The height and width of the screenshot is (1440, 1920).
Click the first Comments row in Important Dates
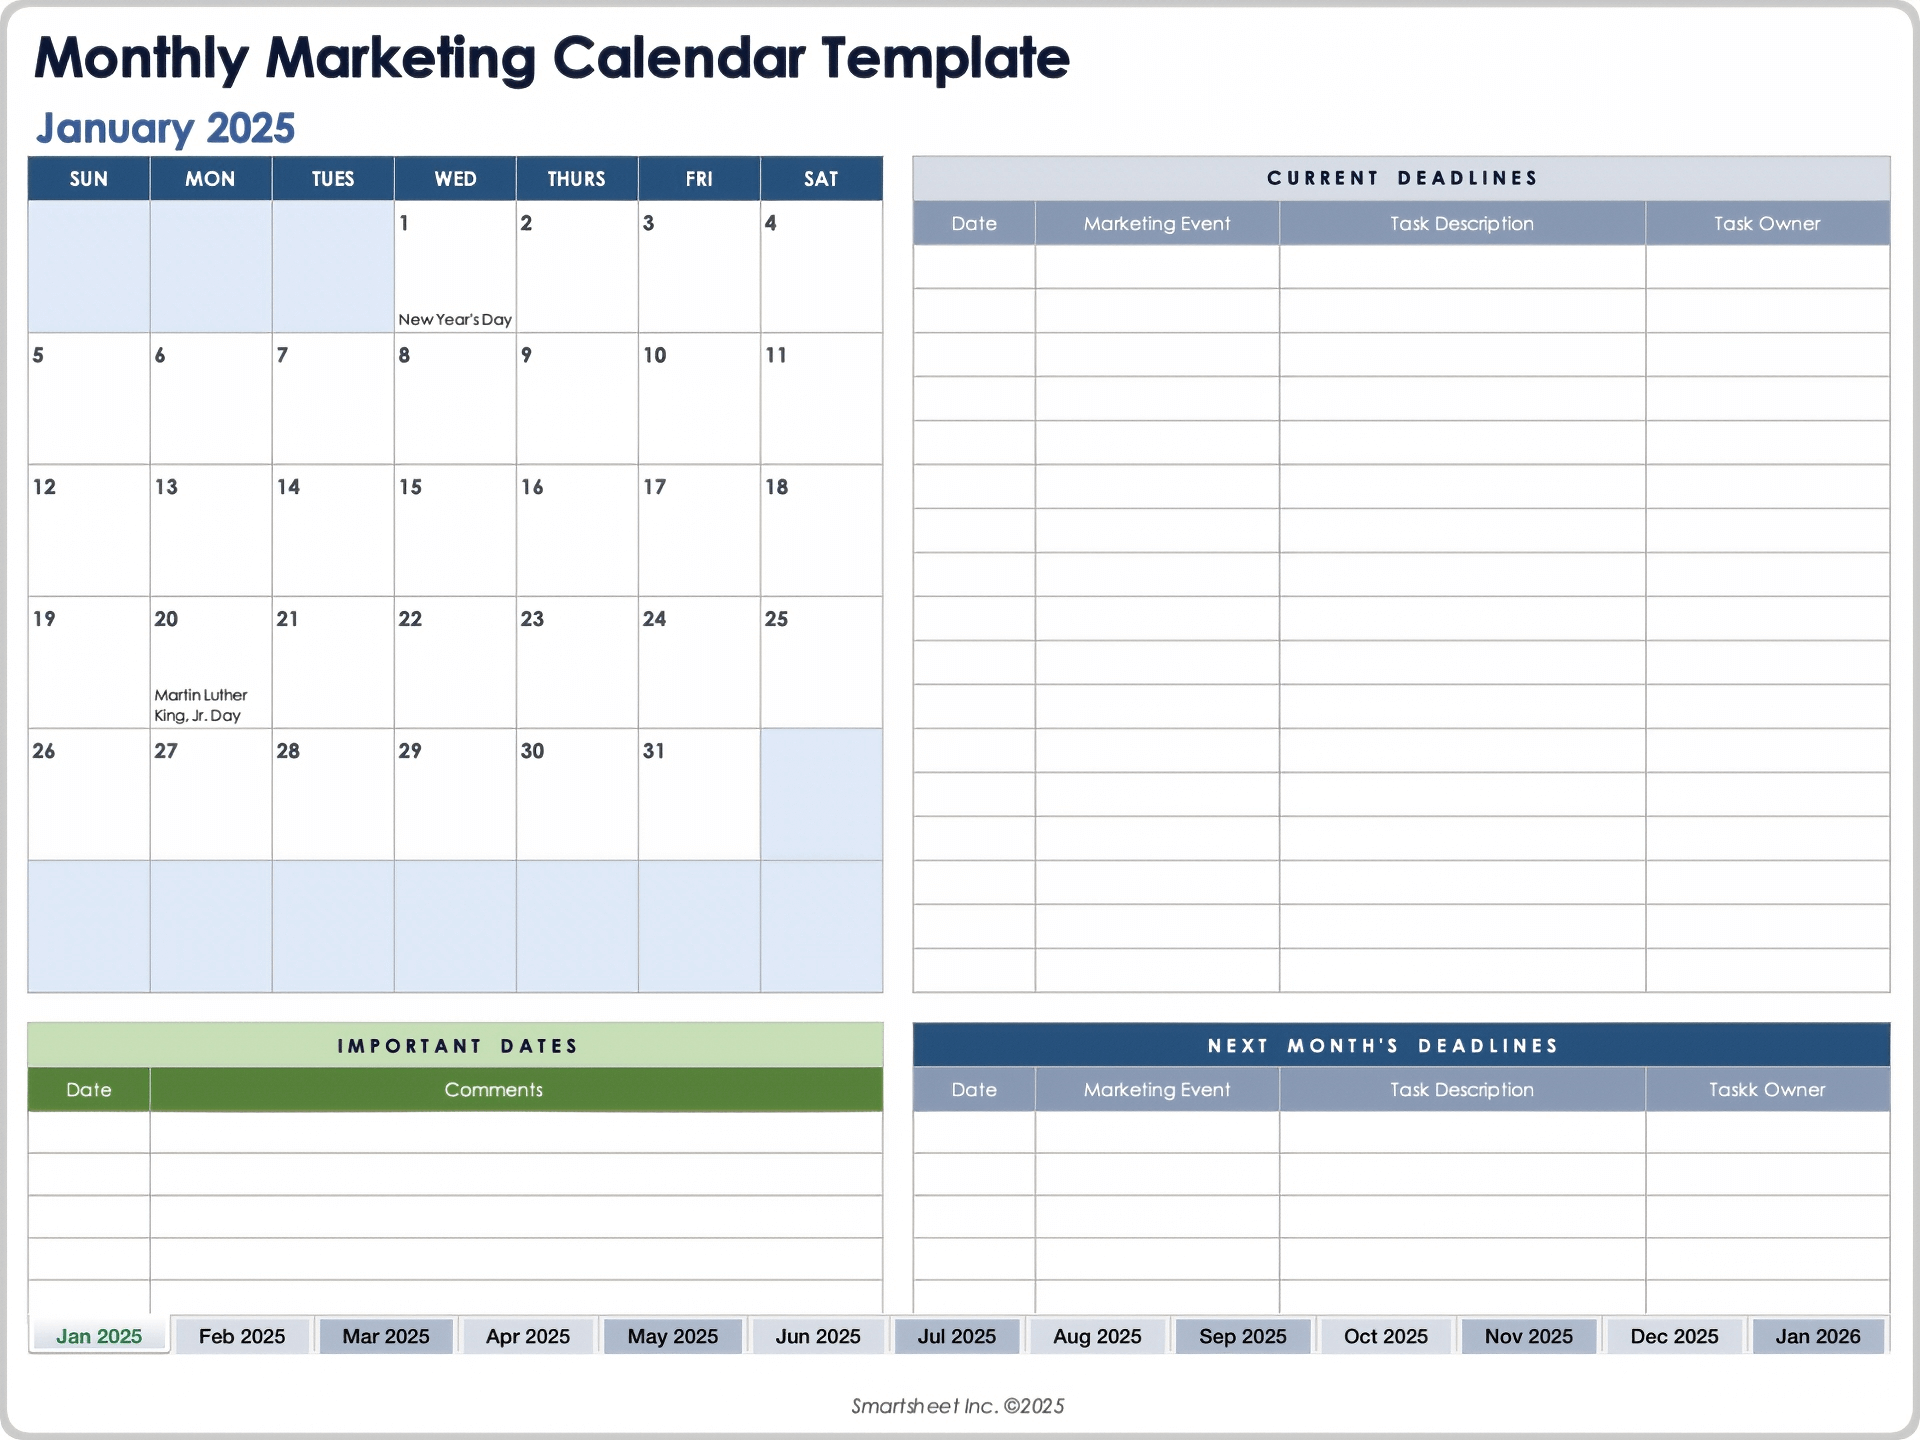coord(516,1132)
